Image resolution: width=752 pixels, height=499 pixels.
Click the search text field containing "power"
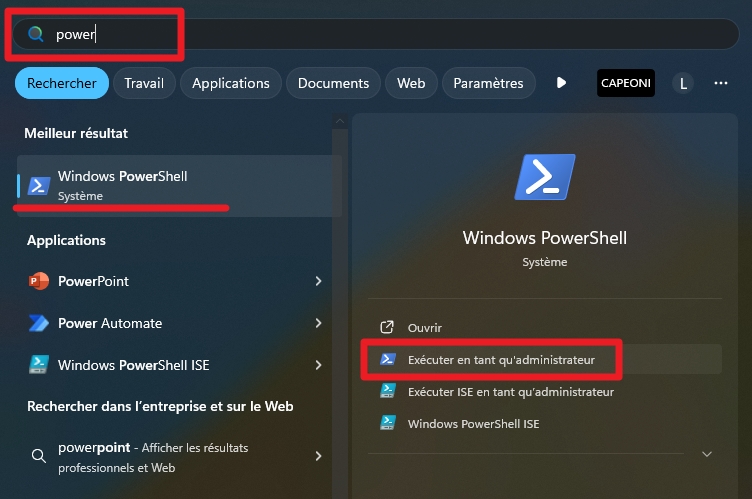pyautogui.click(x=376, y=34)
